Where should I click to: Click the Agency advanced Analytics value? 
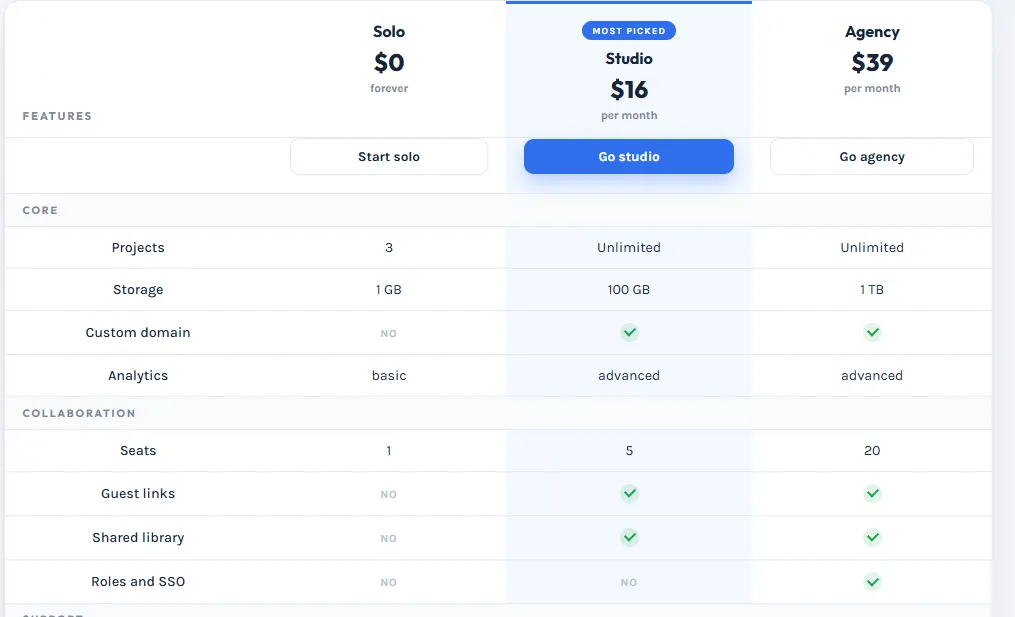coord(872,376)
